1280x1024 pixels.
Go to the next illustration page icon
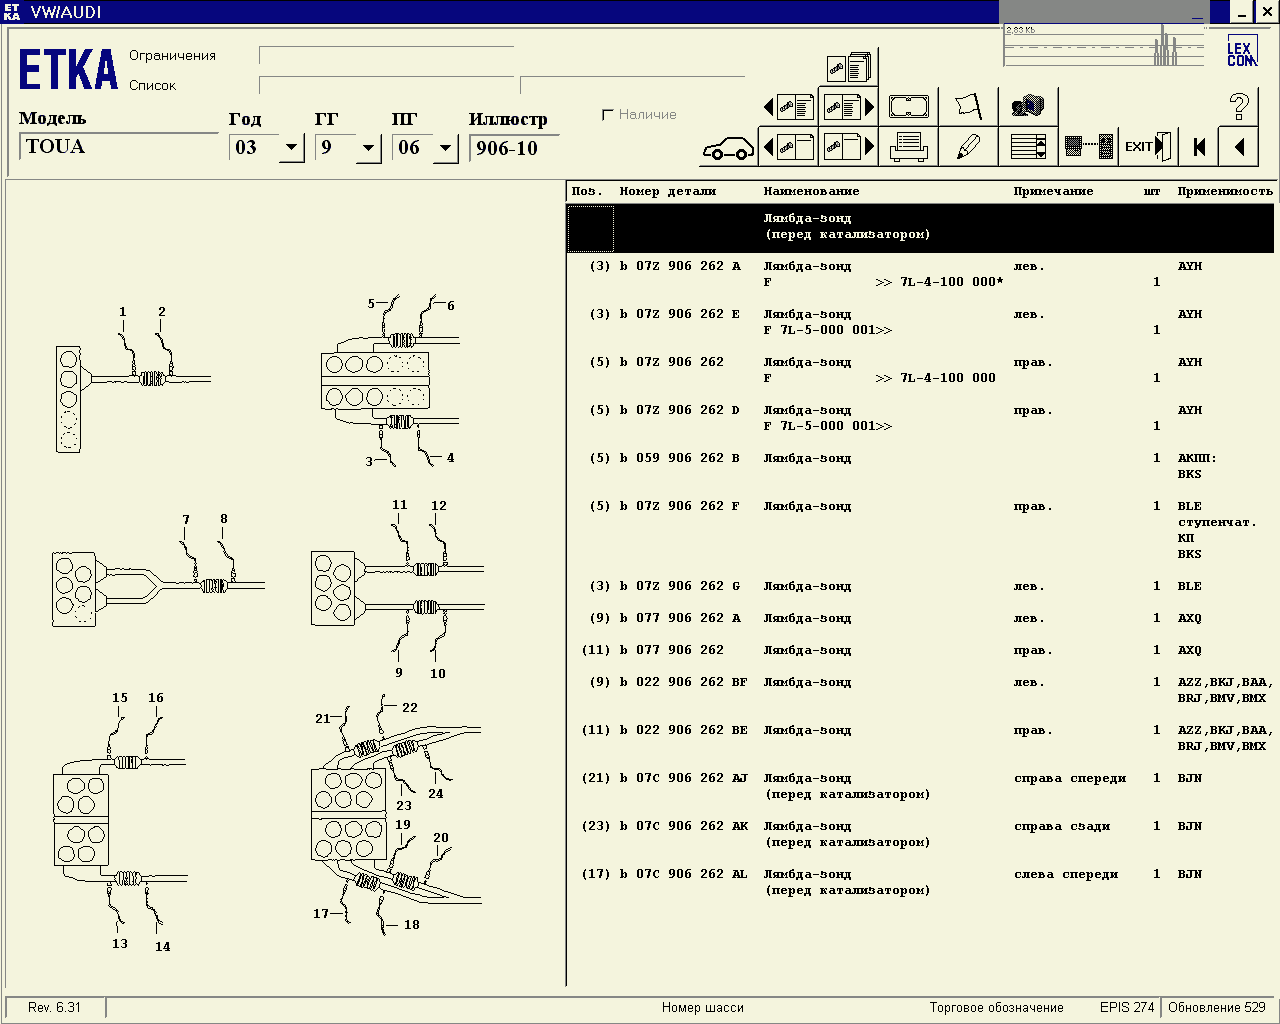click(848, 147)
